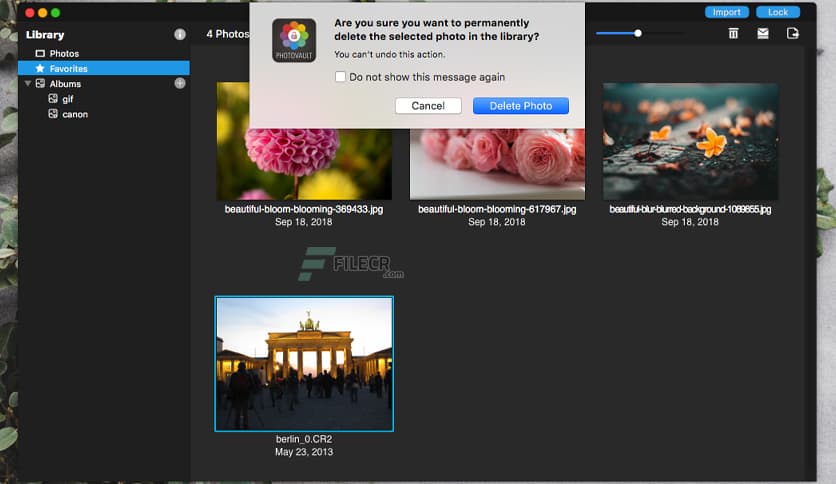The height and width of the screenshot is (484, 836).
Task: Select the pink dahlia 369433 thumbnail
Action: [304, 164]
